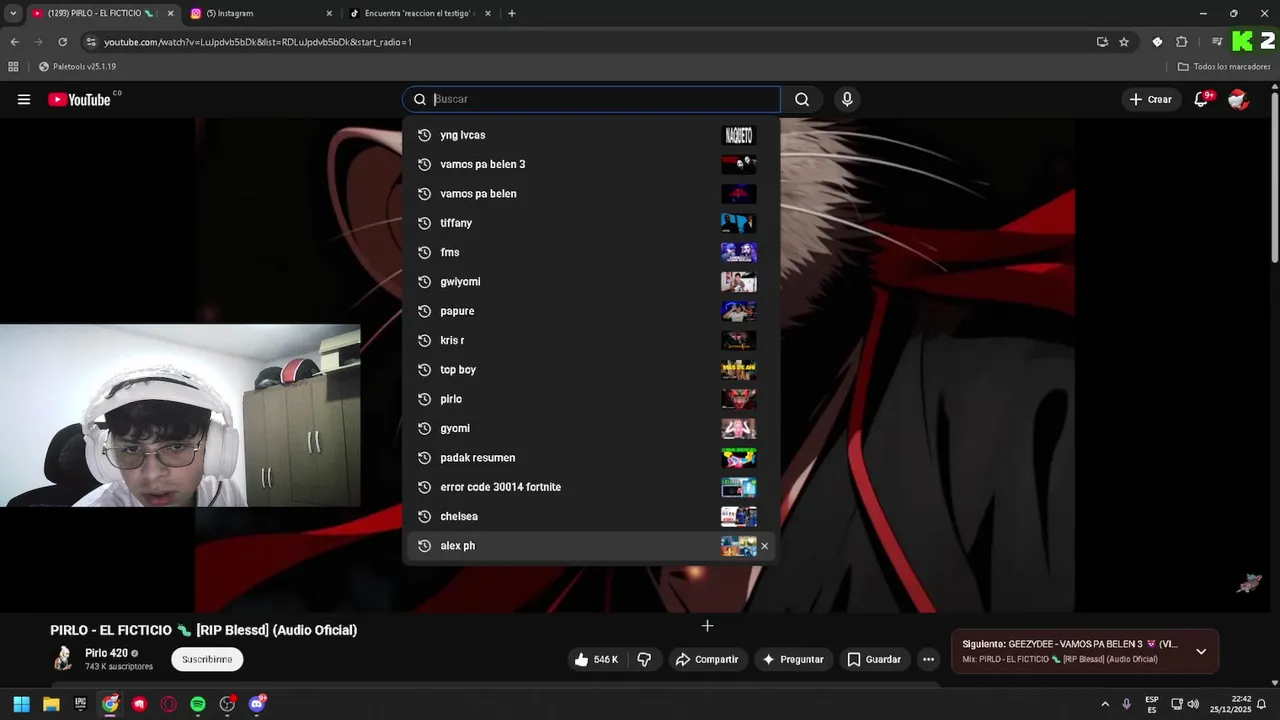Select the PIRLO - EL FICTICIO tab
The height and width of the screenshot is (720, 1280).
tap(102, 13)
